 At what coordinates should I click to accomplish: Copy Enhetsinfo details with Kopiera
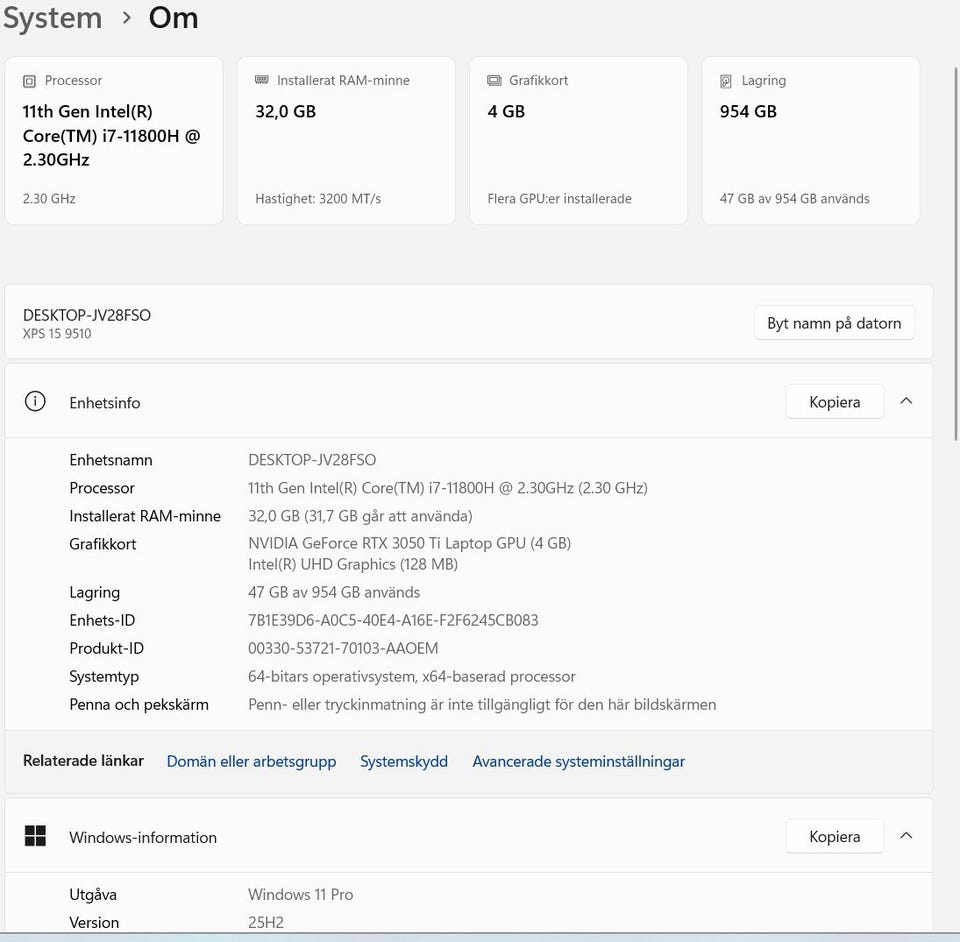[x=834, y=402]
